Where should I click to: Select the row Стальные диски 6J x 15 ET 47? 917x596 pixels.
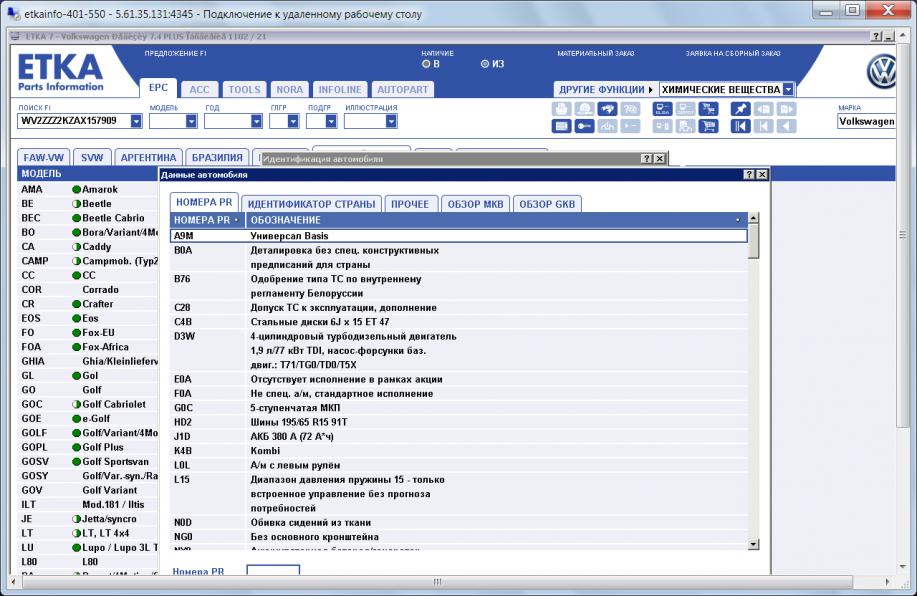click(458, 322)
